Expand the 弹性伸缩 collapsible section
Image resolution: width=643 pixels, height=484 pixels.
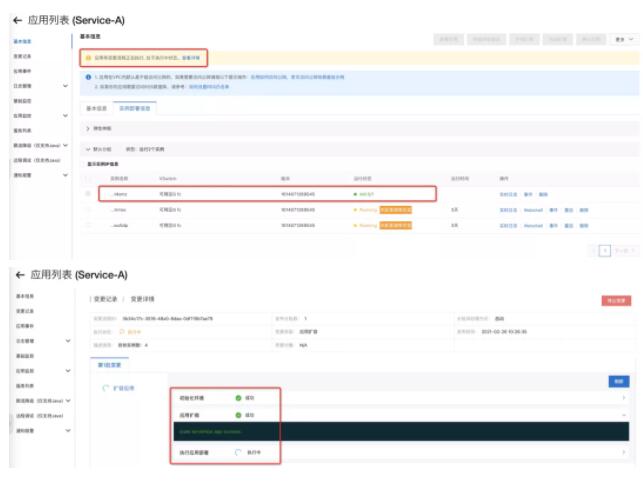click(x=90, y=129)
